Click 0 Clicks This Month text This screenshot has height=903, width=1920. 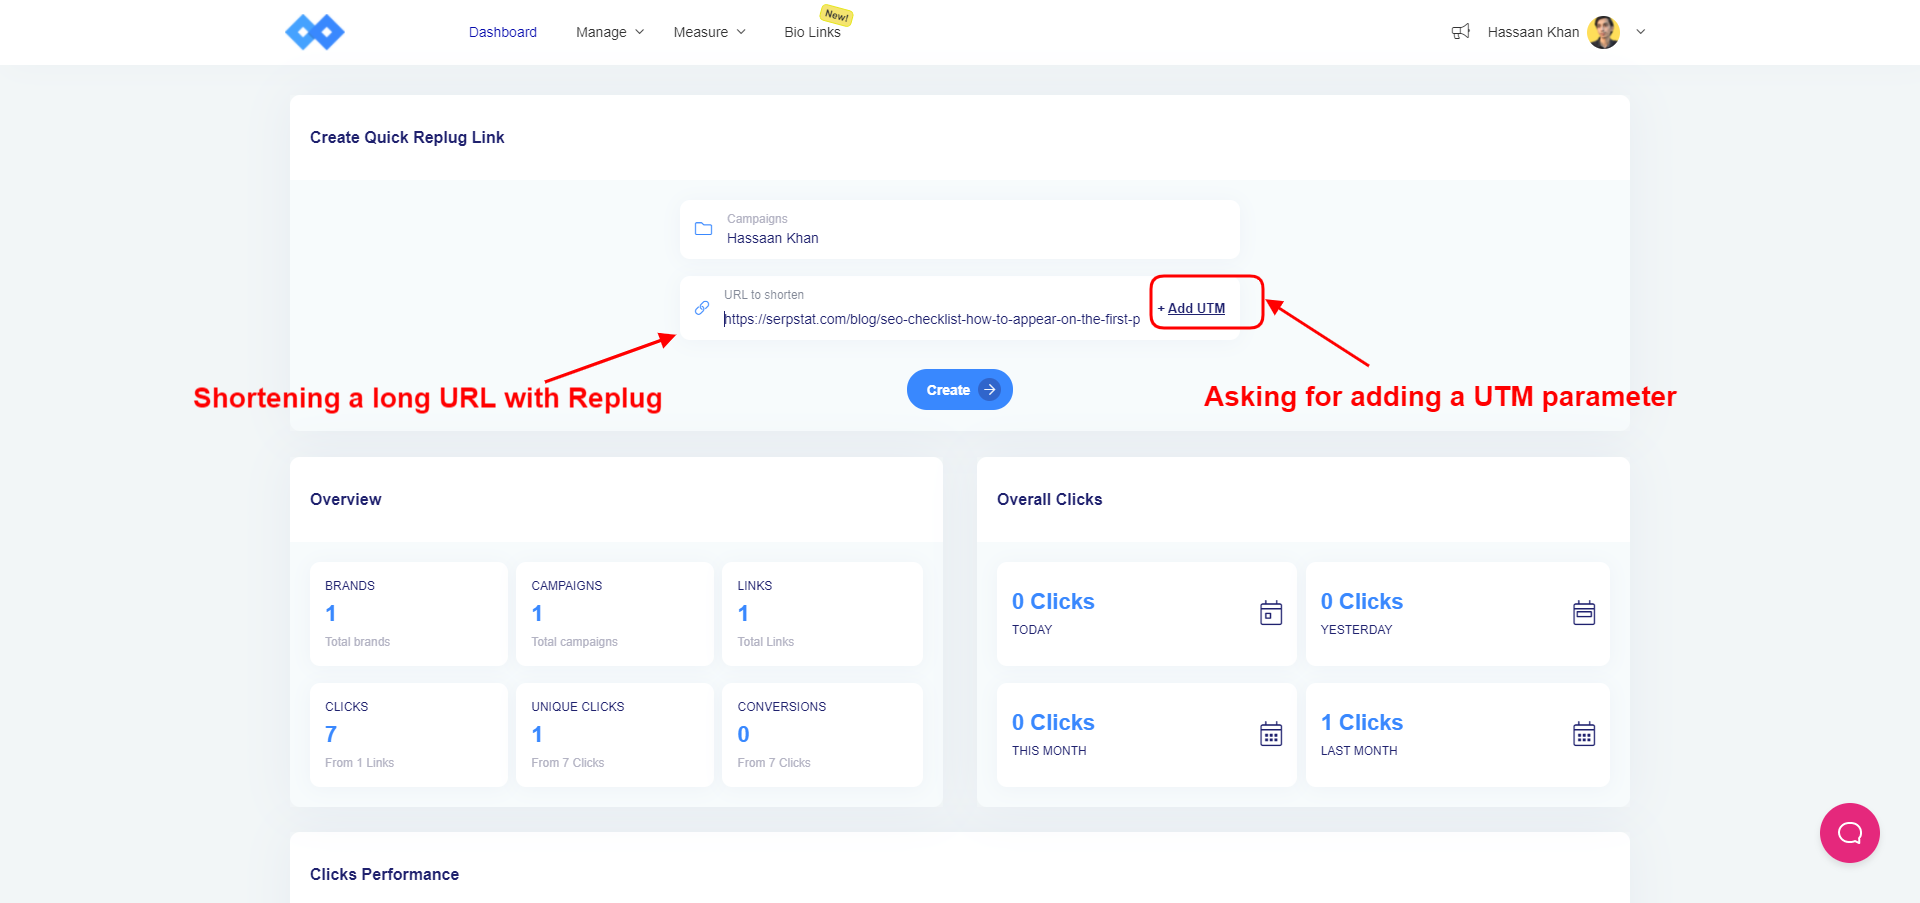(1053, 723)
